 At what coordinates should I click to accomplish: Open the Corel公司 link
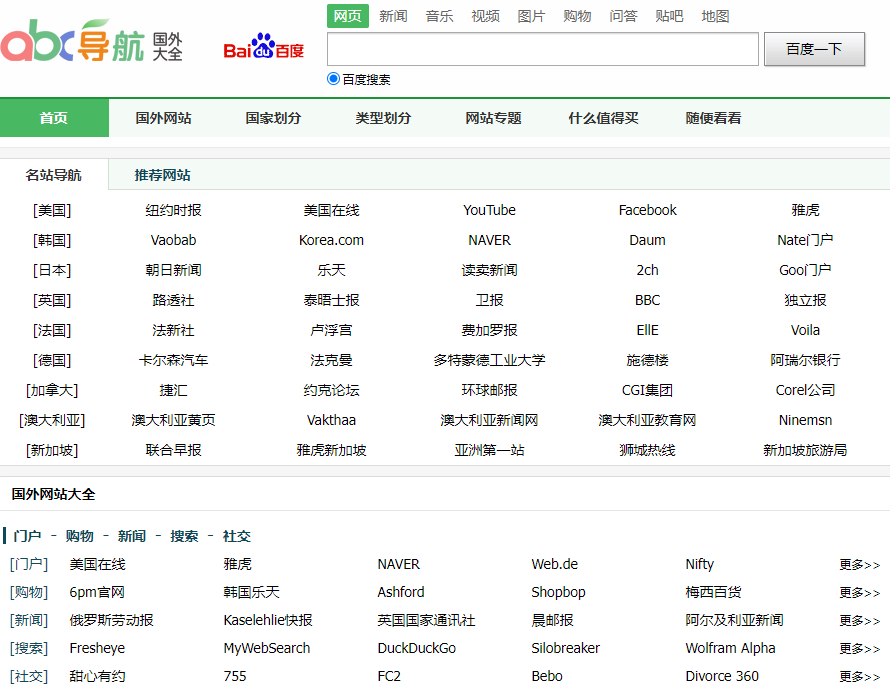(805, 390)
